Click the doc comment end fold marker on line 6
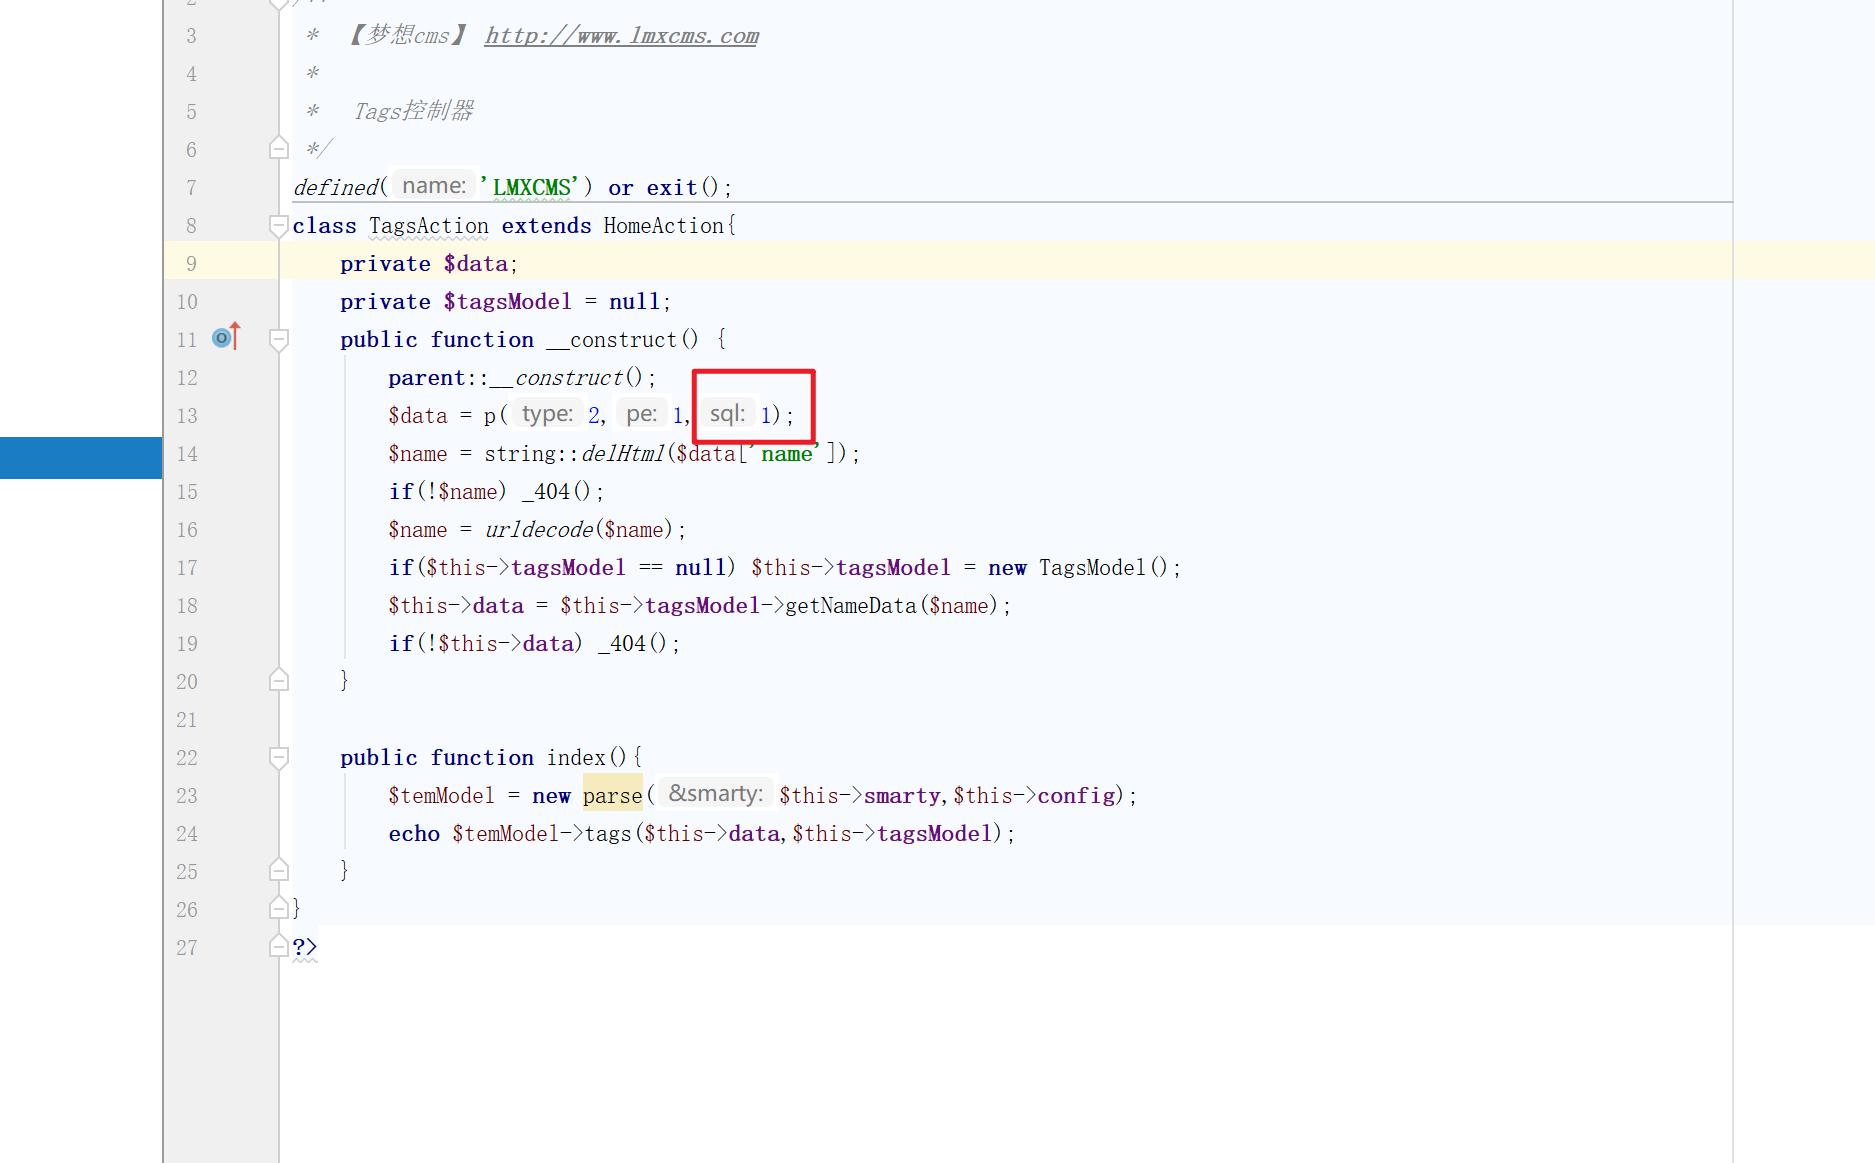The height and width of the screenshot is (1163, 1875). tap(279, 148)
